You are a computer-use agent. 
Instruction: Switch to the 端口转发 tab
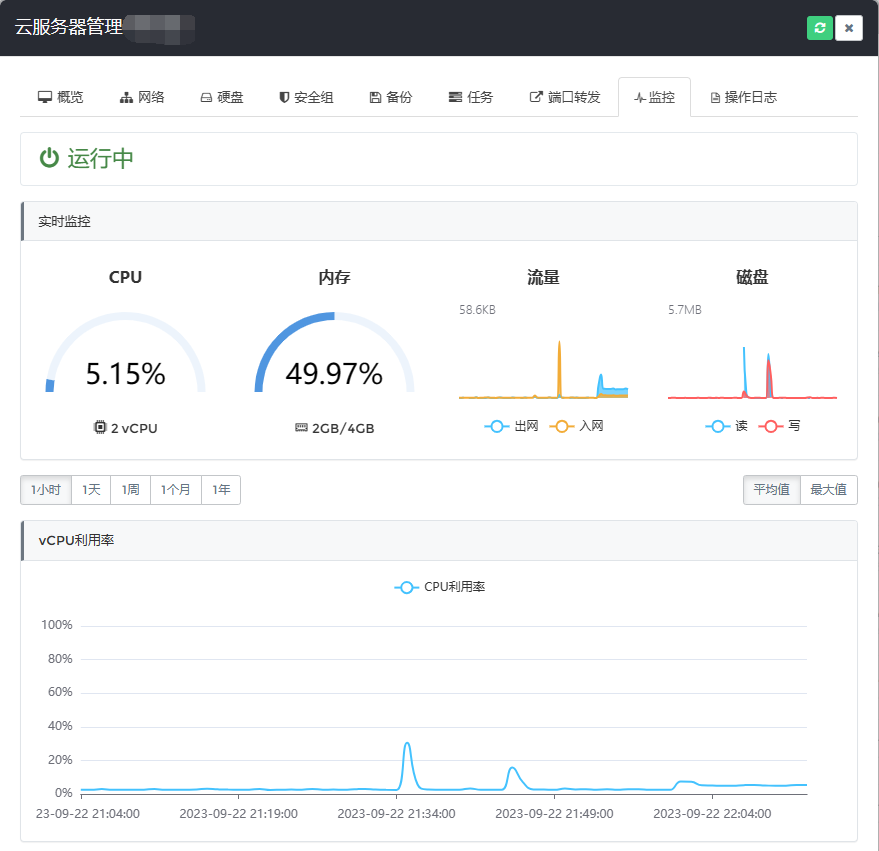[x=565, y=98]
